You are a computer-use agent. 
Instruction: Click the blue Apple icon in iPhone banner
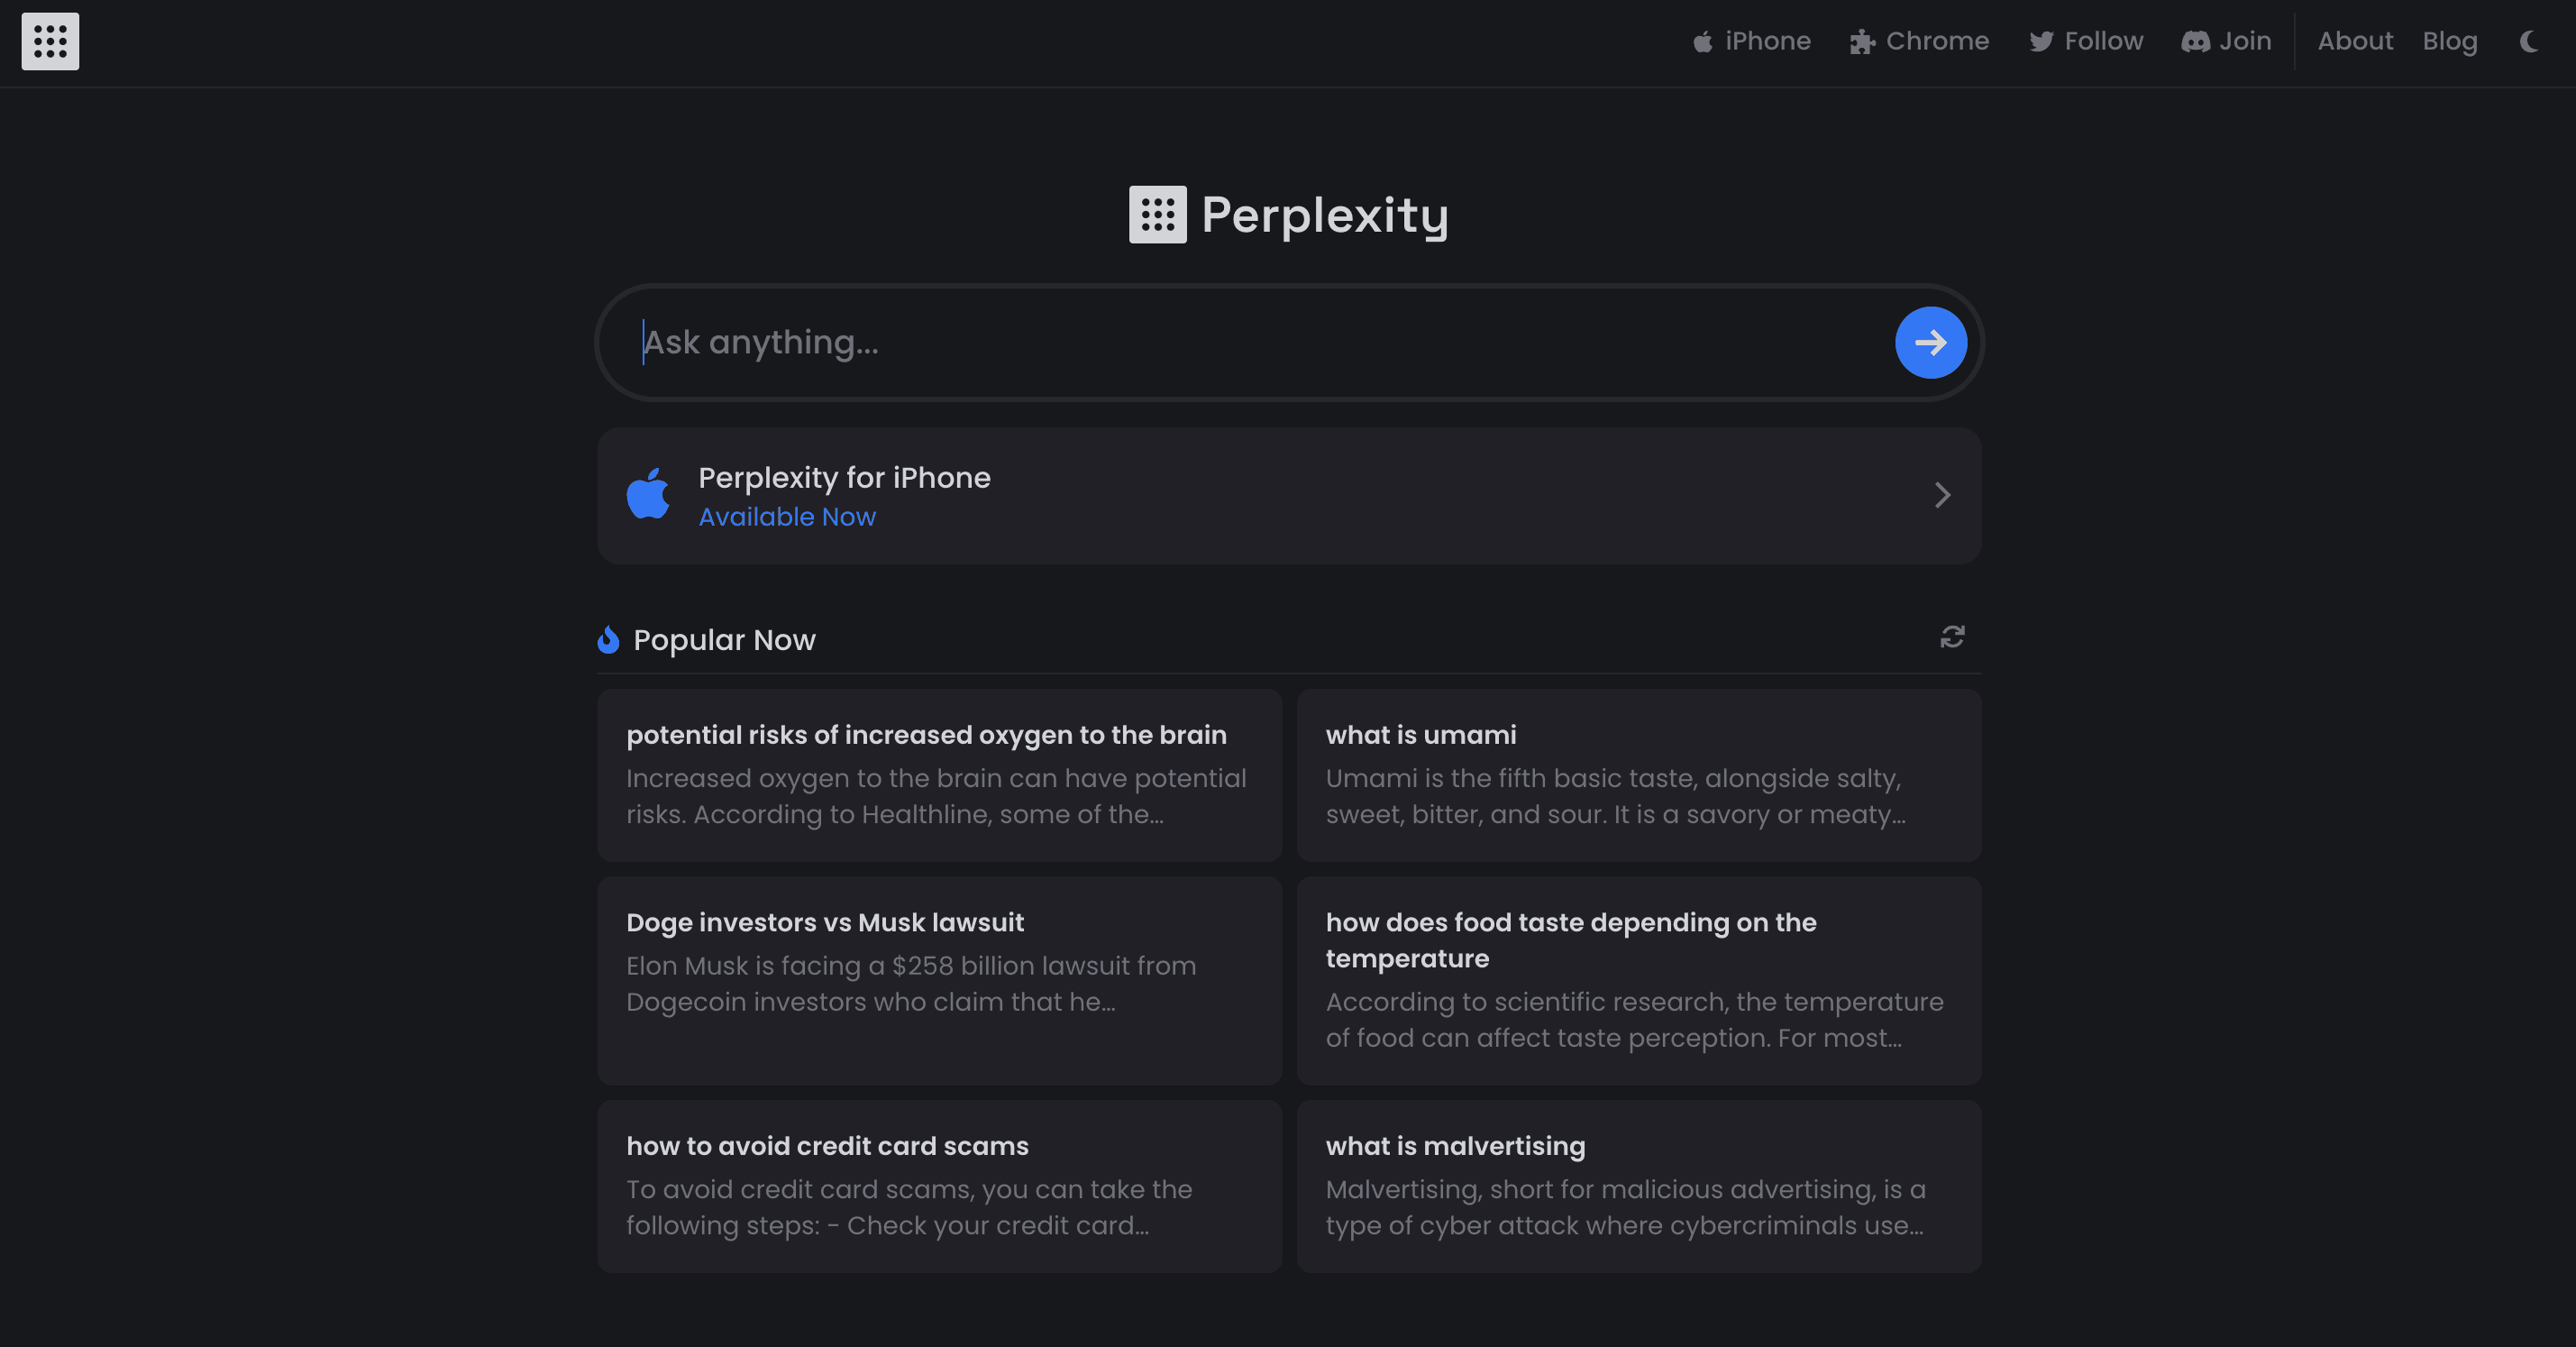648,494
